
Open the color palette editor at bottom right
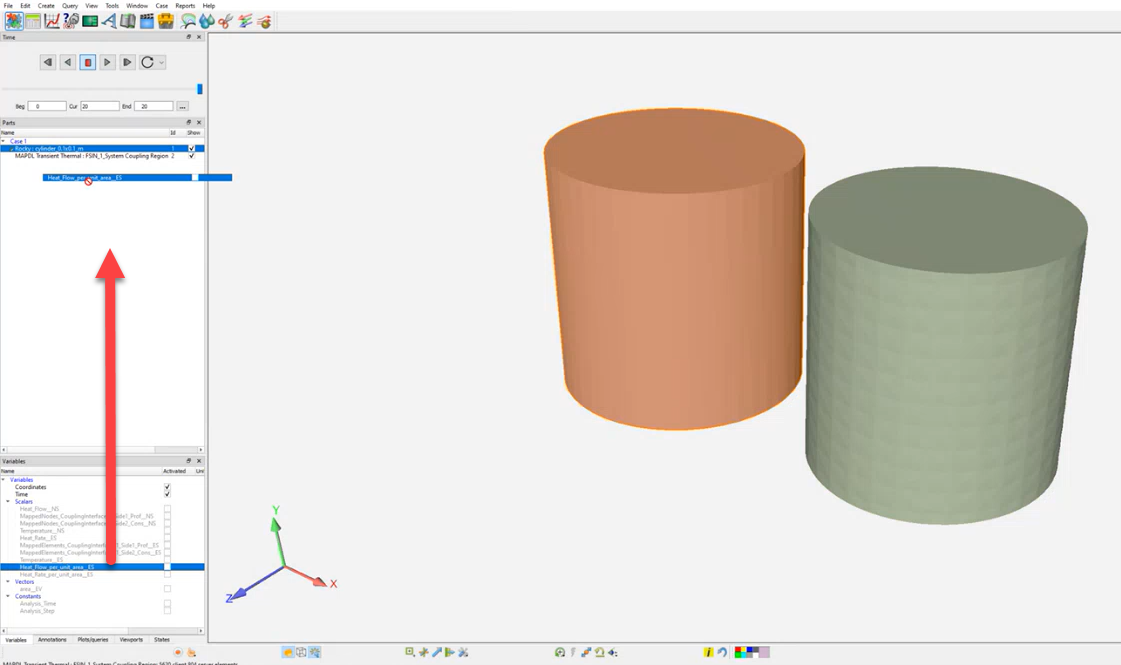749,652
